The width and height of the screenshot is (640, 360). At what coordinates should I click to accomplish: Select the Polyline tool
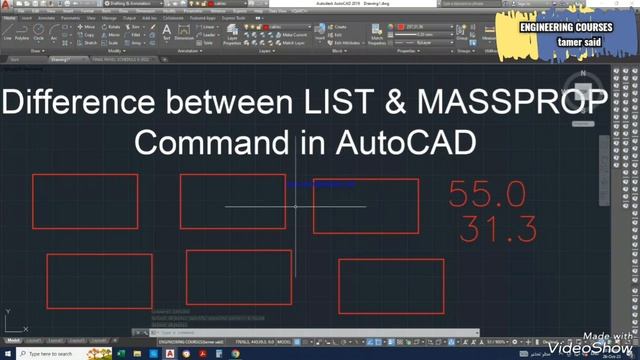22,32
